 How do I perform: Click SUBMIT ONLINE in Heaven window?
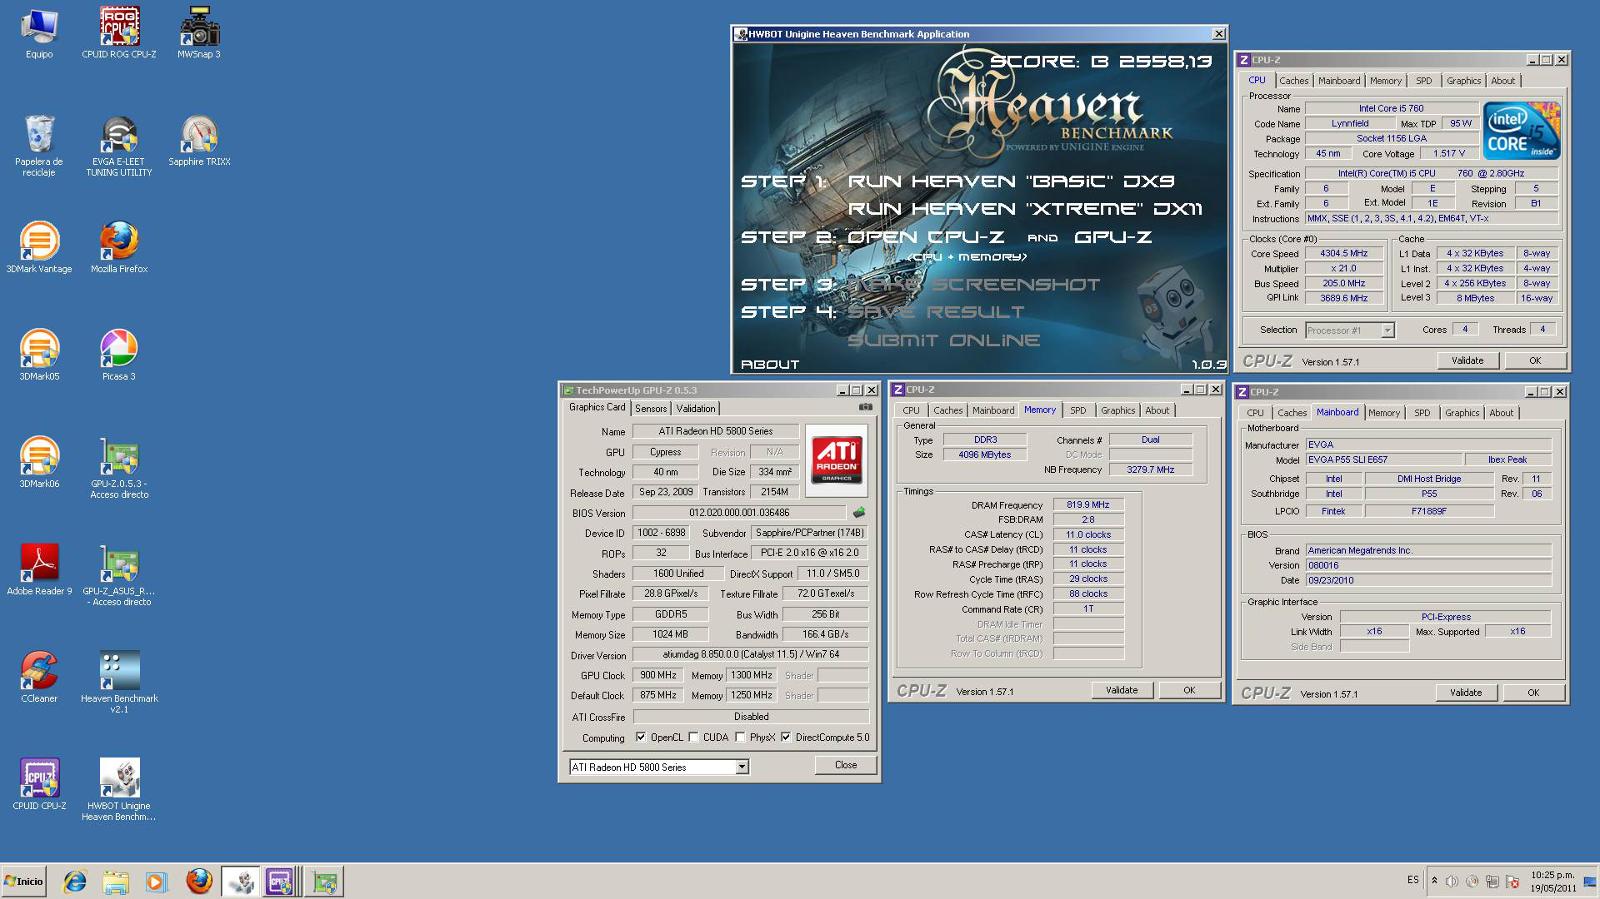pos(944,340)
